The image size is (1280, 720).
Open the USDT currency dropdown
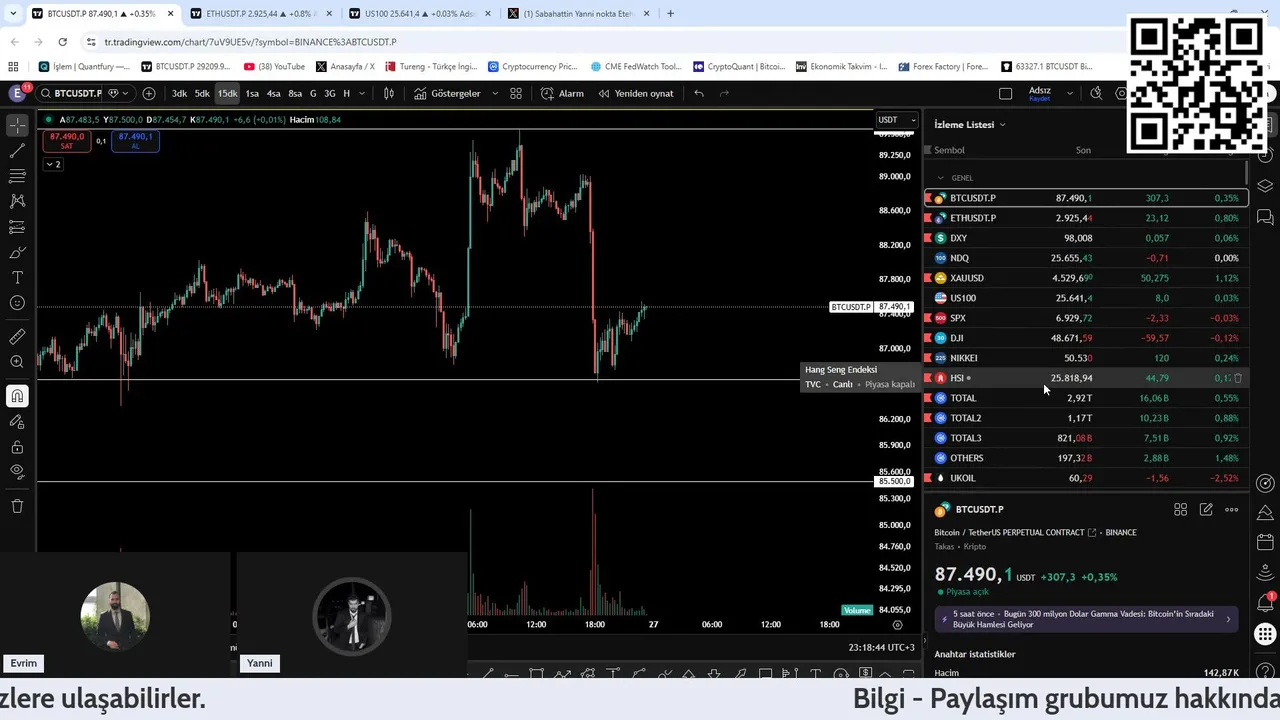point(896,120)
